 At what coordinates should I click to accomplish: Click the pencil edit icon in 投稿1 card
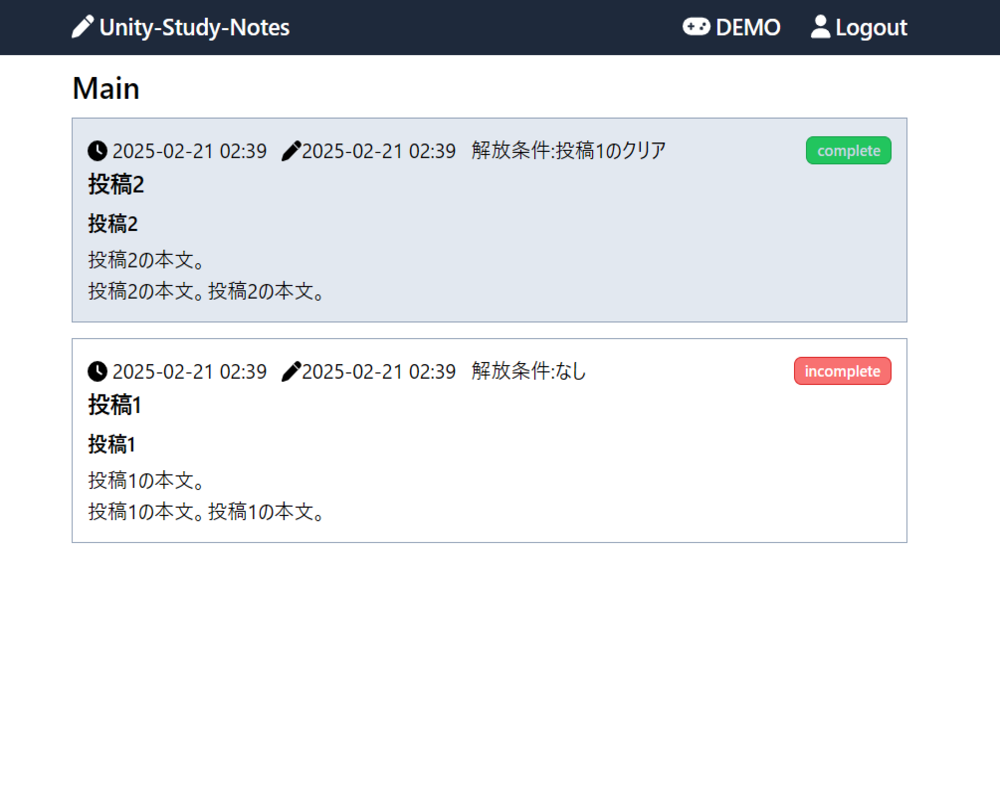pos(291,372)
